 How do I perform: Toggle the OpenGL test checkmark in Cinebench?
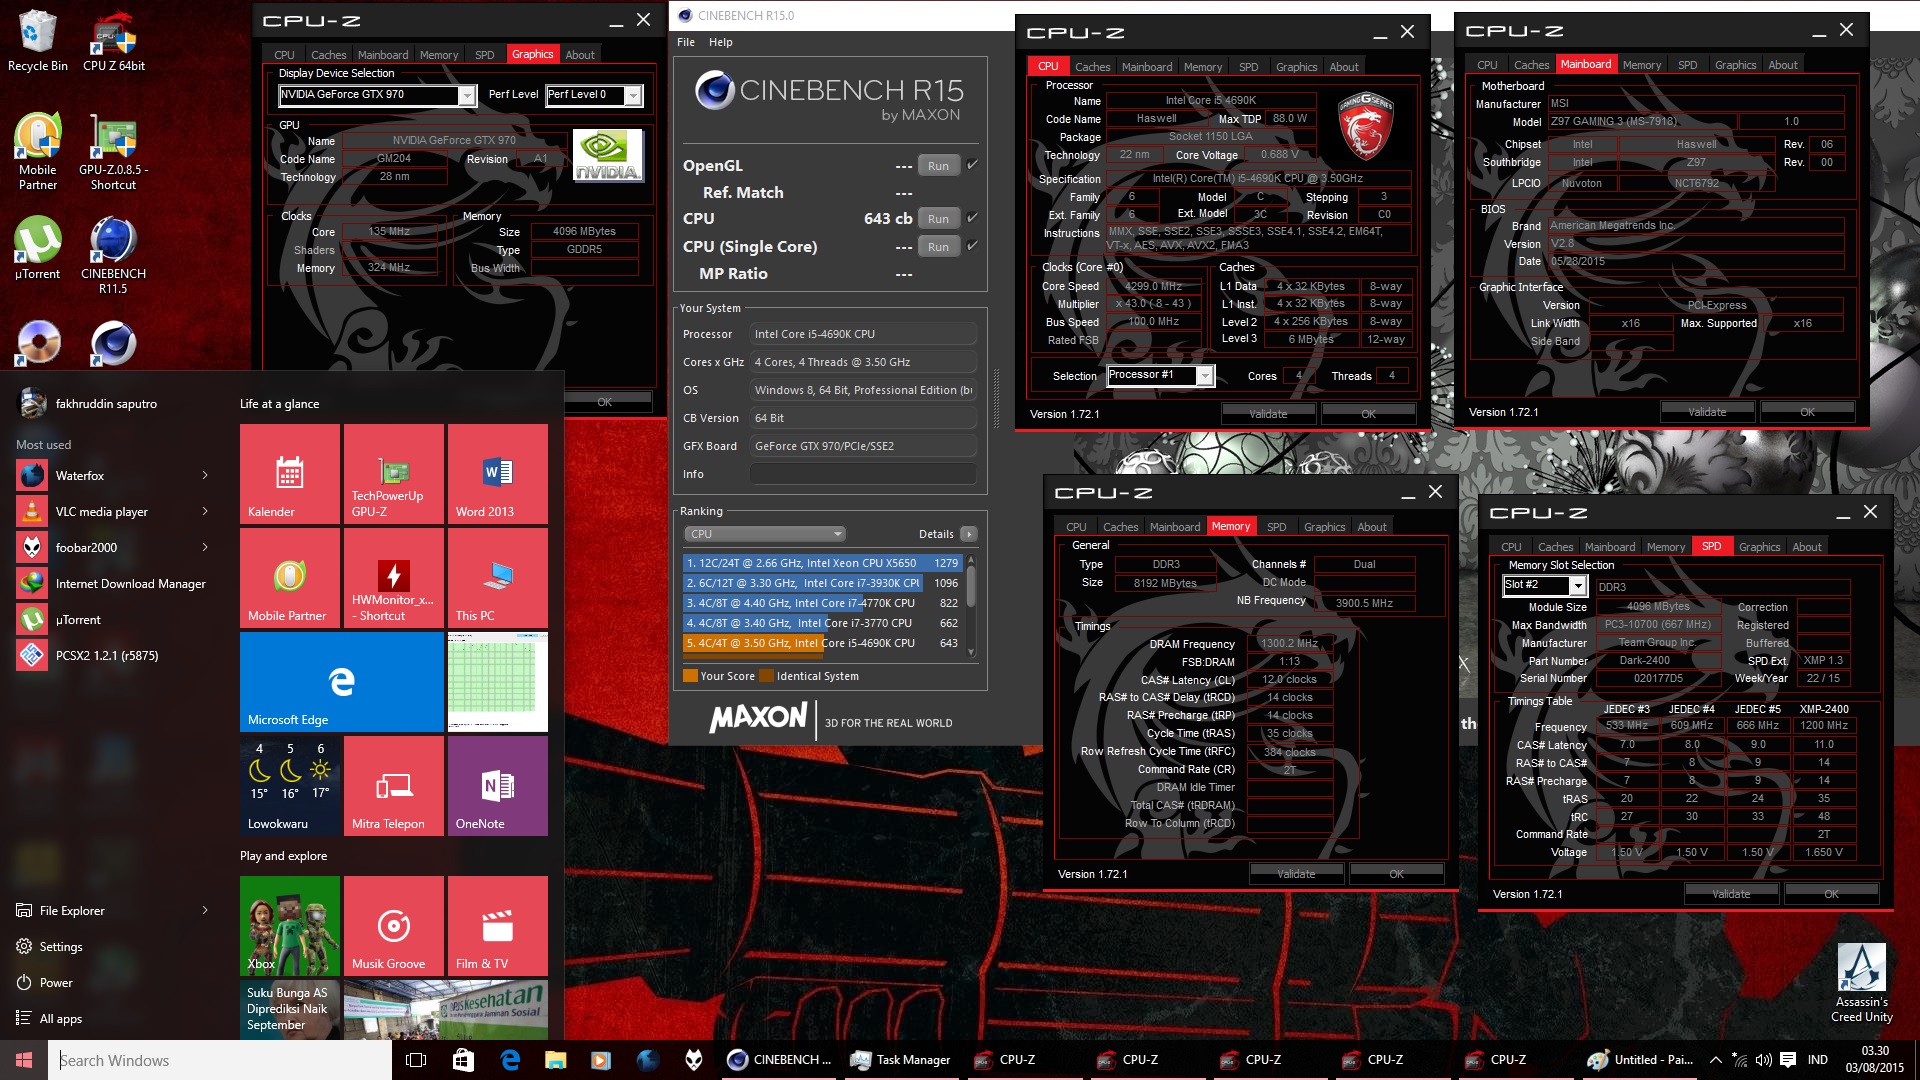[972, 164]
